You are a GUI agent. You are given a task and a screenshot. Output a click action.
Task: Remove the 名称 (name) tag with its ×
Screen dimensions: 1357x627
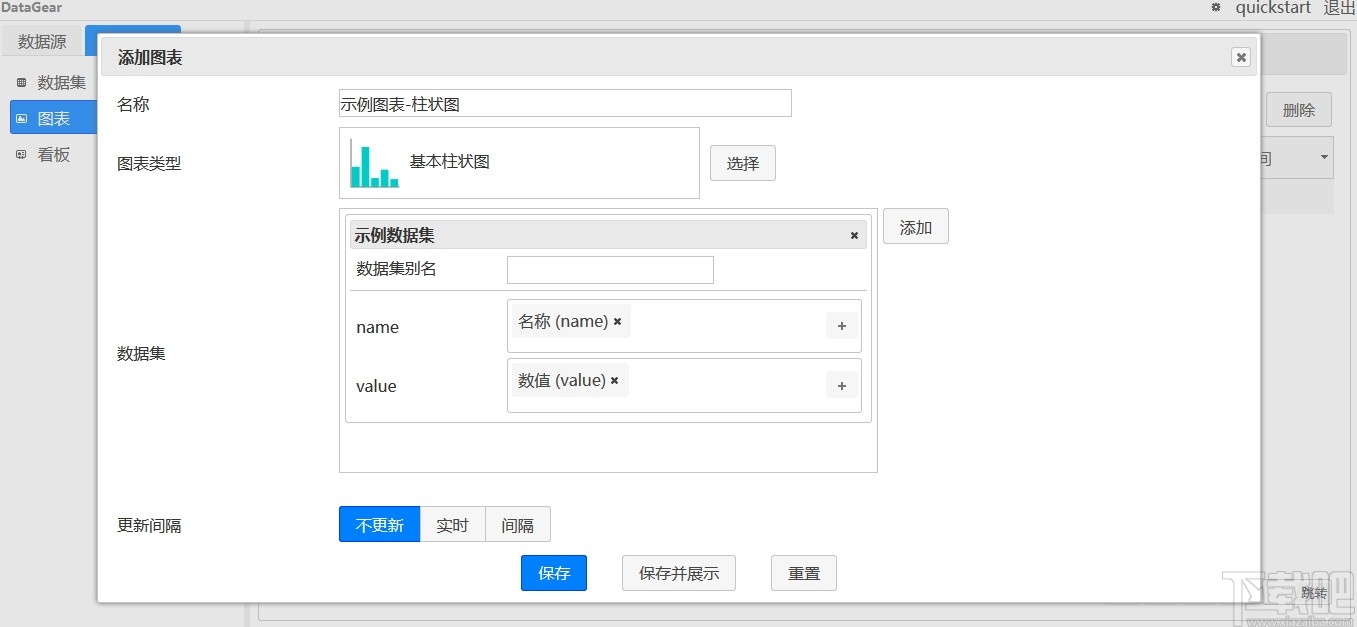617,321
